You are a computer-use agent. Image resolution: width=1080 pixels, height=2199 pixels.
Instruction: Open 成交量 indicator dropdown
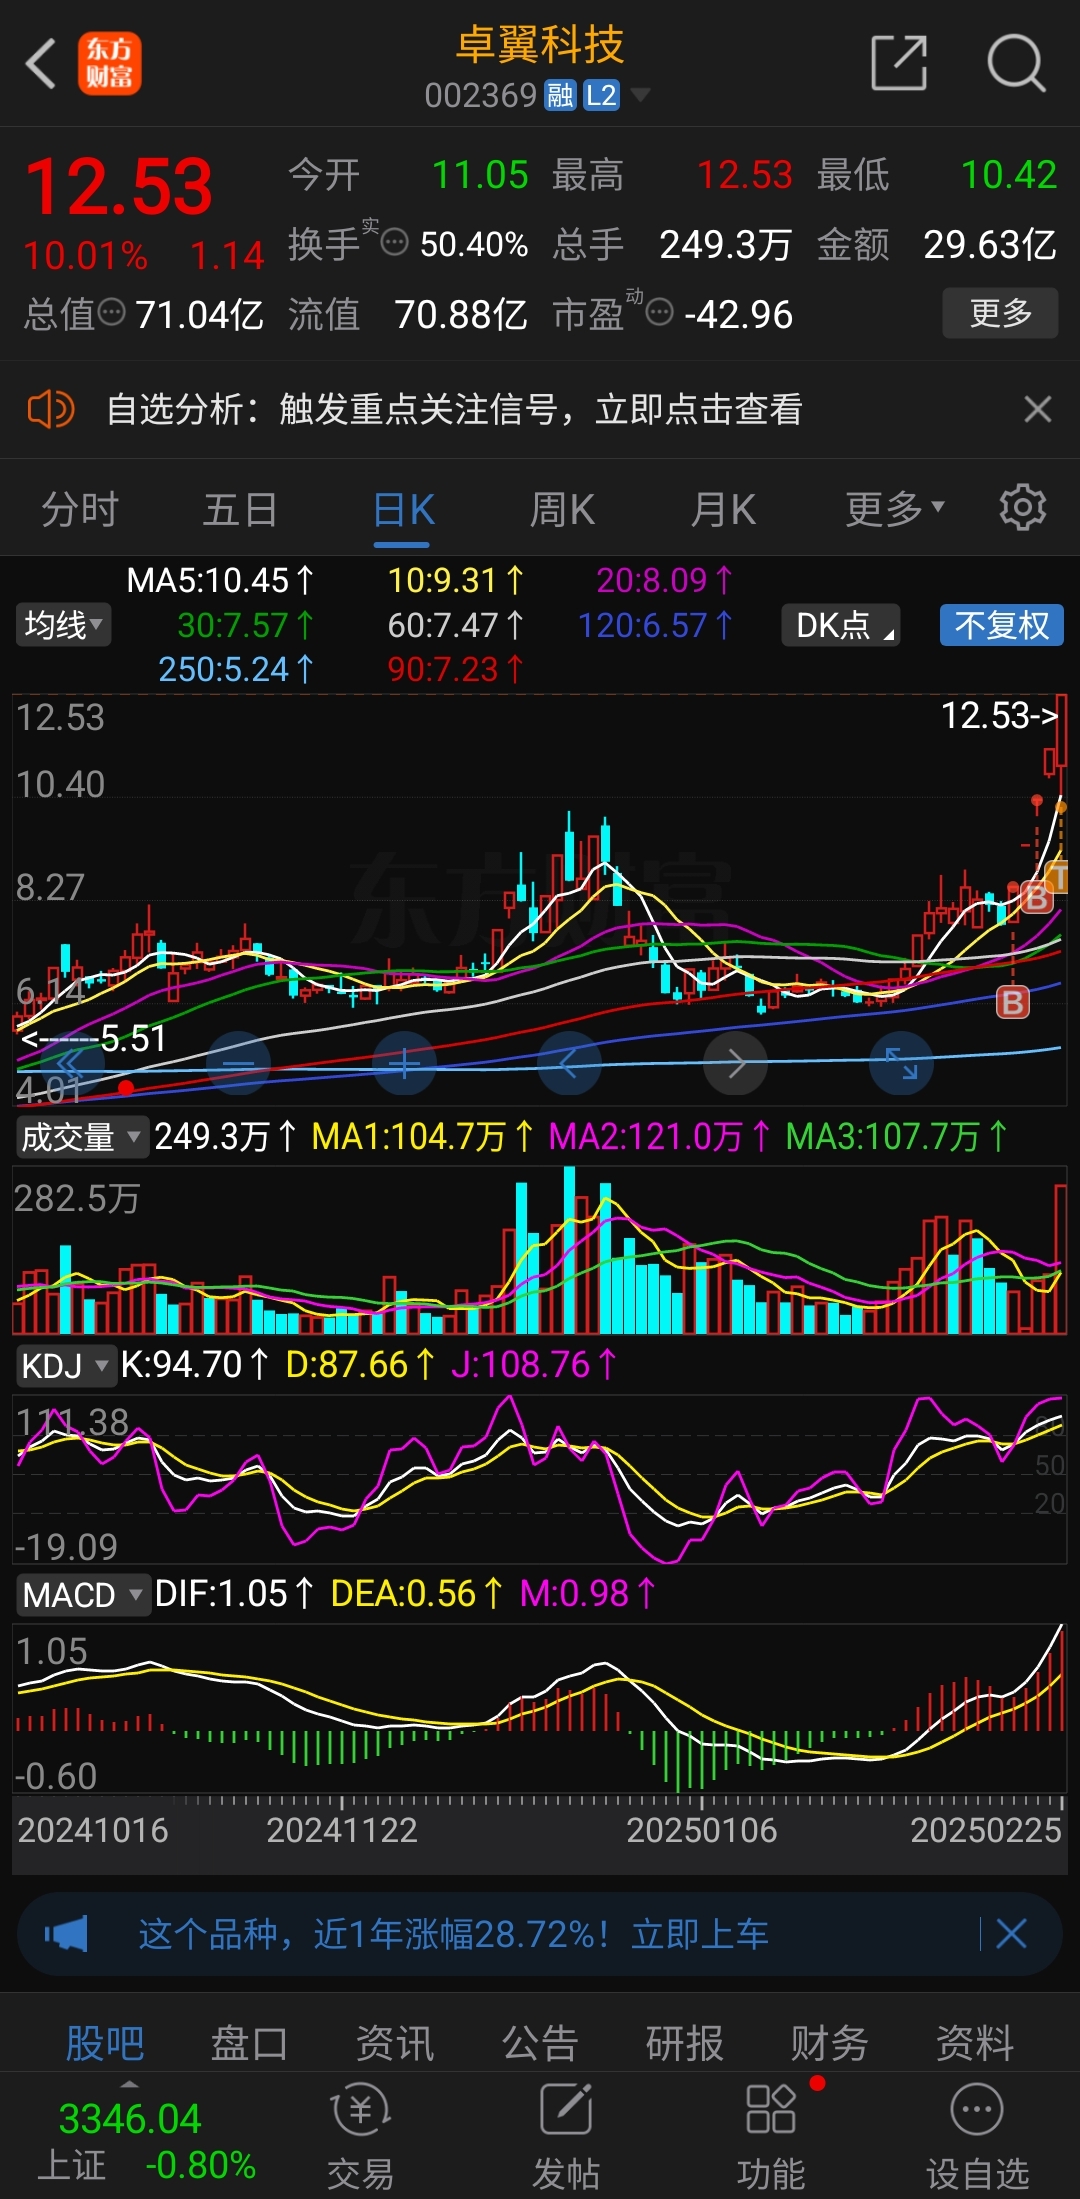[82, 1138]
